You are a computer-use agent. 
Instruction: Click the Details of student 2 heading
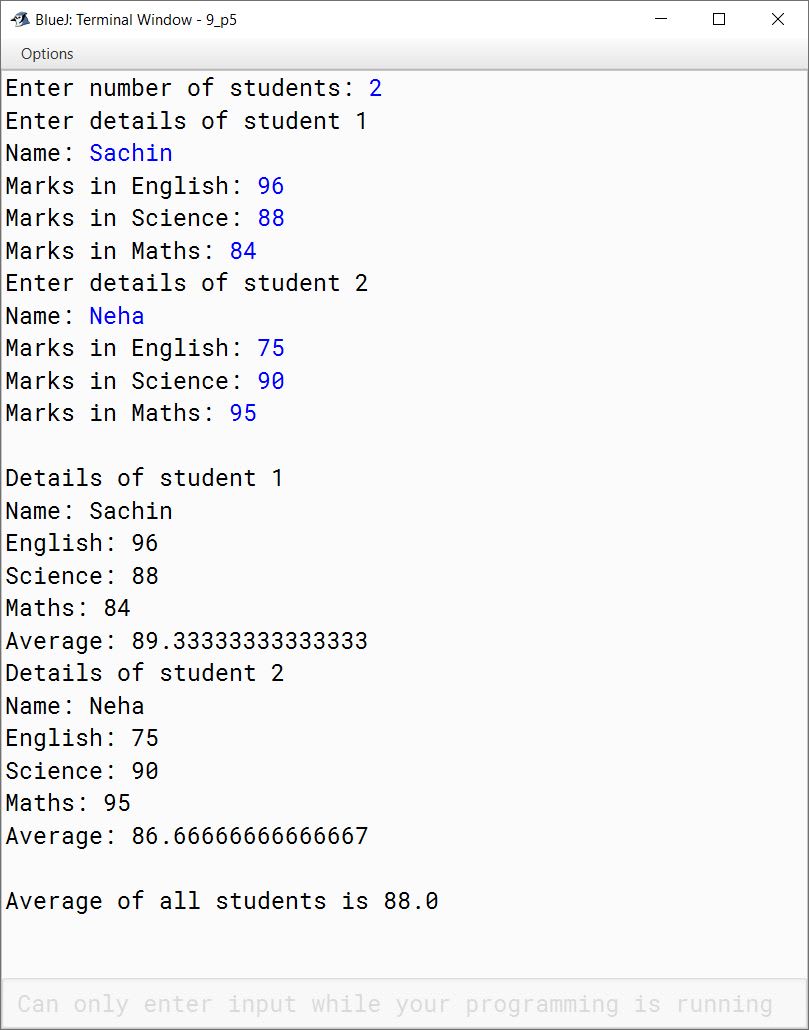(144, 673)
